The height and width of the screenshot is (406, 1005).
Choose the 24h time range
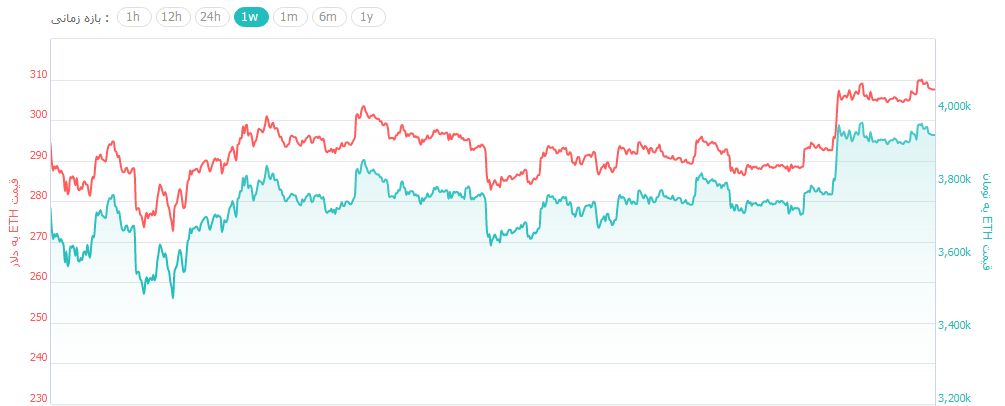211,17
